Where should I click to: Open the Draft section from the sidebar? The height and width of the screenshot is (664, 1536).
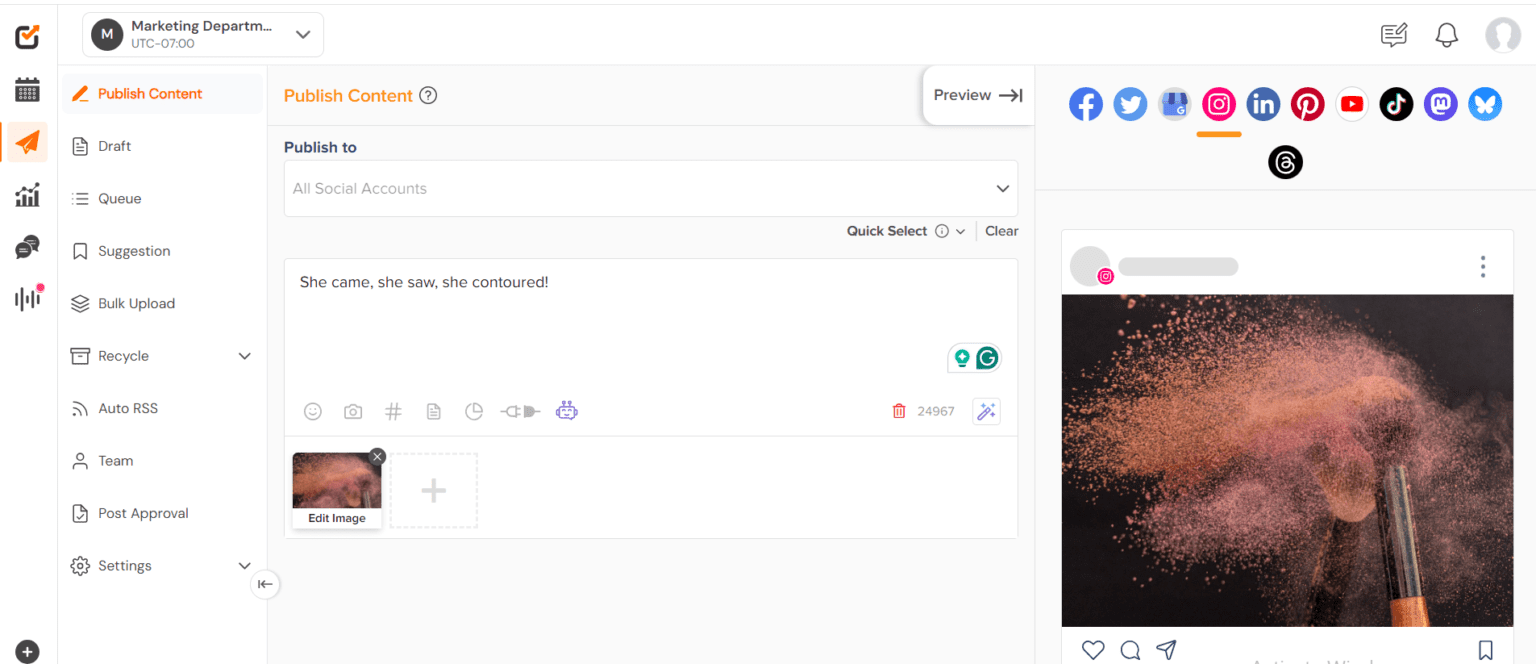pyautogui.click(x=114, y=145)
